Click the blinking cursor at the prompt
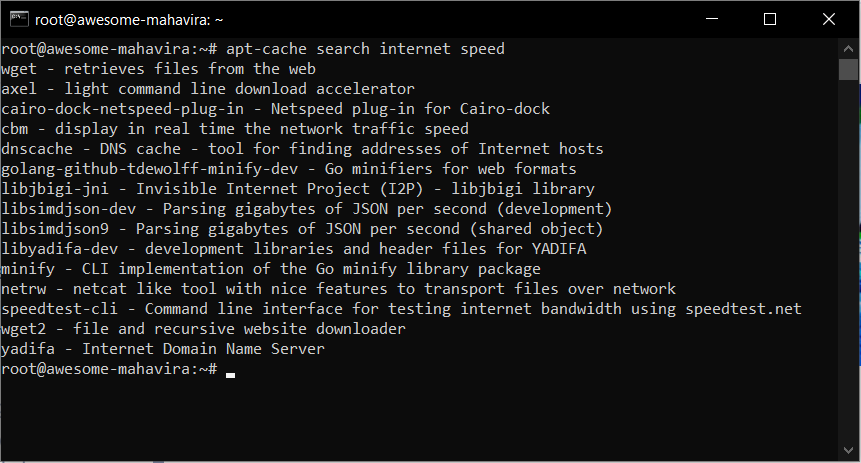This screenshot has width=861, height=463. click(231, 375)
